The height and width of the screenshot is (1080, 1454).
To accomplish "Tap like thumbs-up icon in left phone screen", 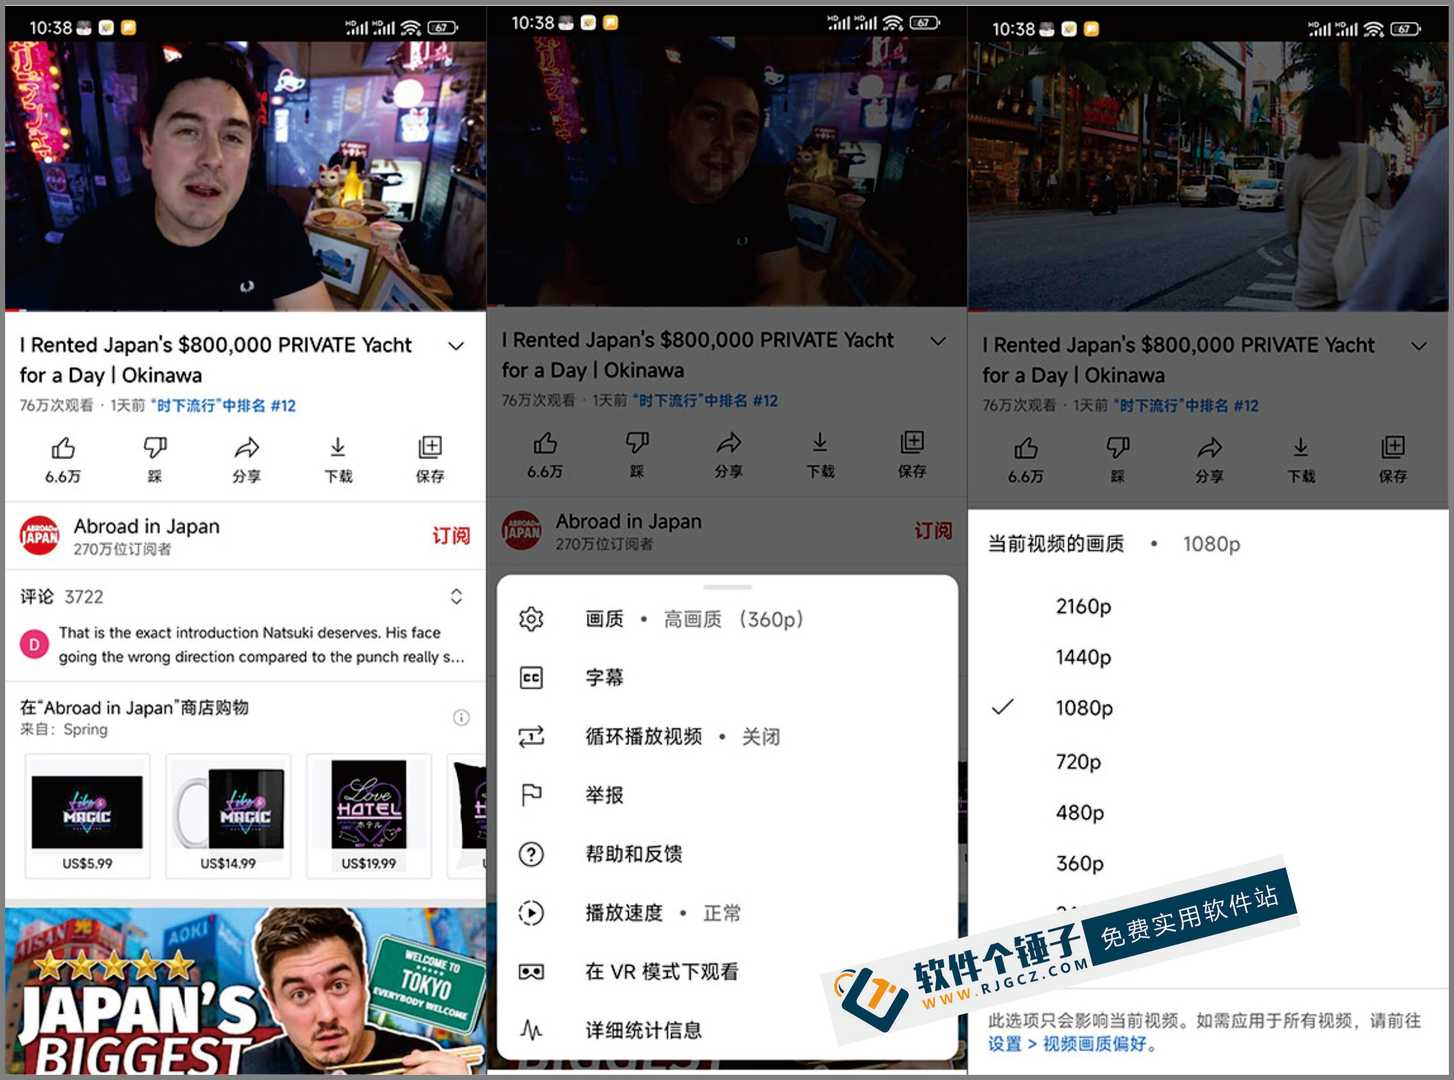I will click(63, 448).
